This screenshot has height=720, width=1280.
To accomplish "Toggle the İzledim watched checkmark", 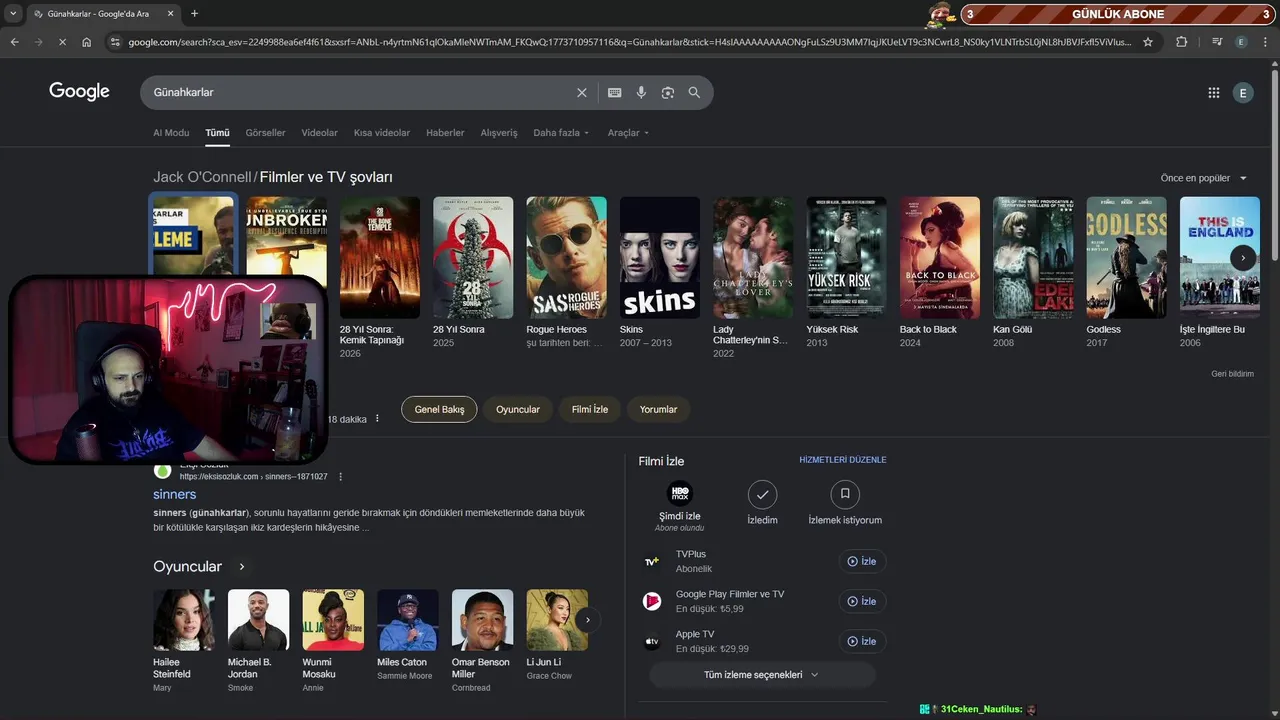I will [762, 494].
